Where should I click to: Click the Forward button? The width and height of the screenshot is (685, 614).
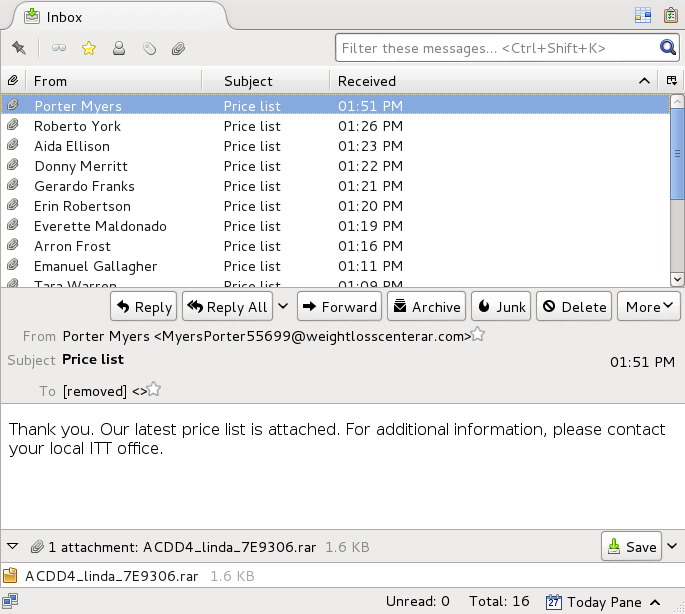click(338, 307)
